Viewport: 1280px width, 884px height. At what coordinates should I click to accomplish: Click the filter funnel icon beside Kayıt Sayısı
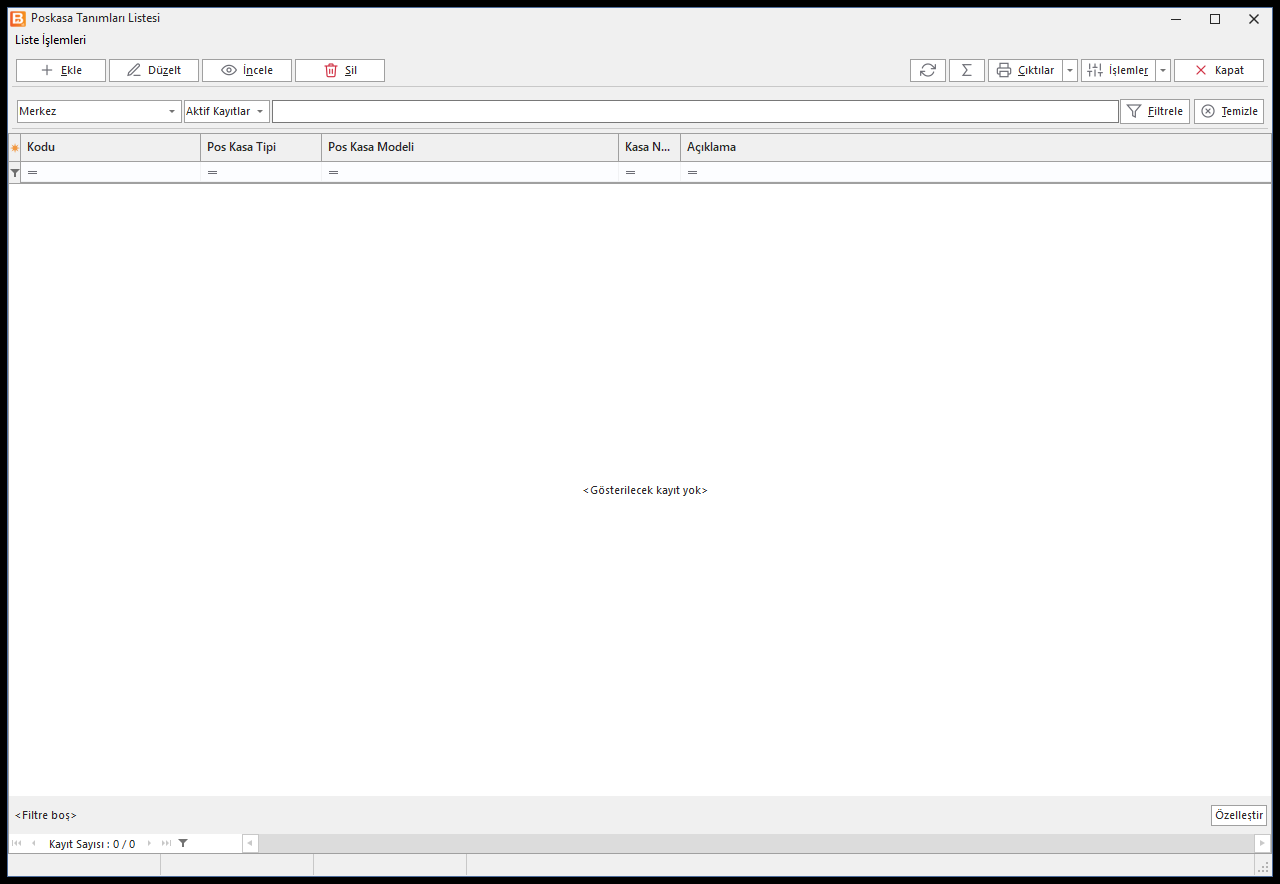pyautogui.click(x=183, y=844)
